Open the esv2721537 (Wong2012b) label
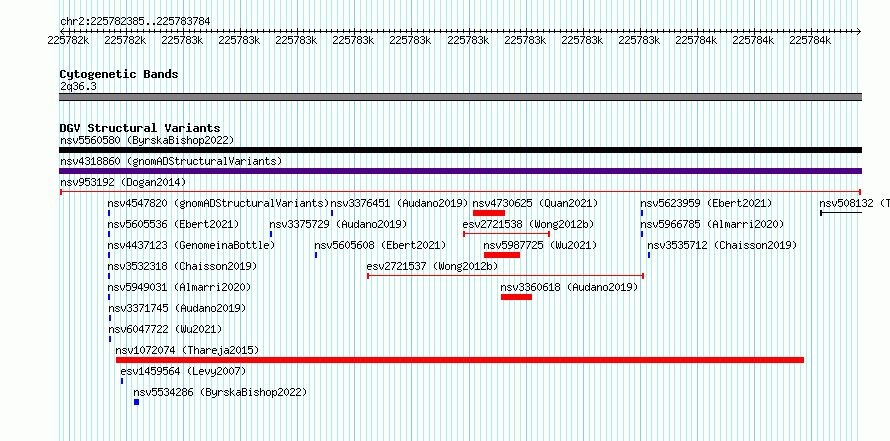Image resolution: width=890 pixels, height=441 pixels. tap(432, 266)
